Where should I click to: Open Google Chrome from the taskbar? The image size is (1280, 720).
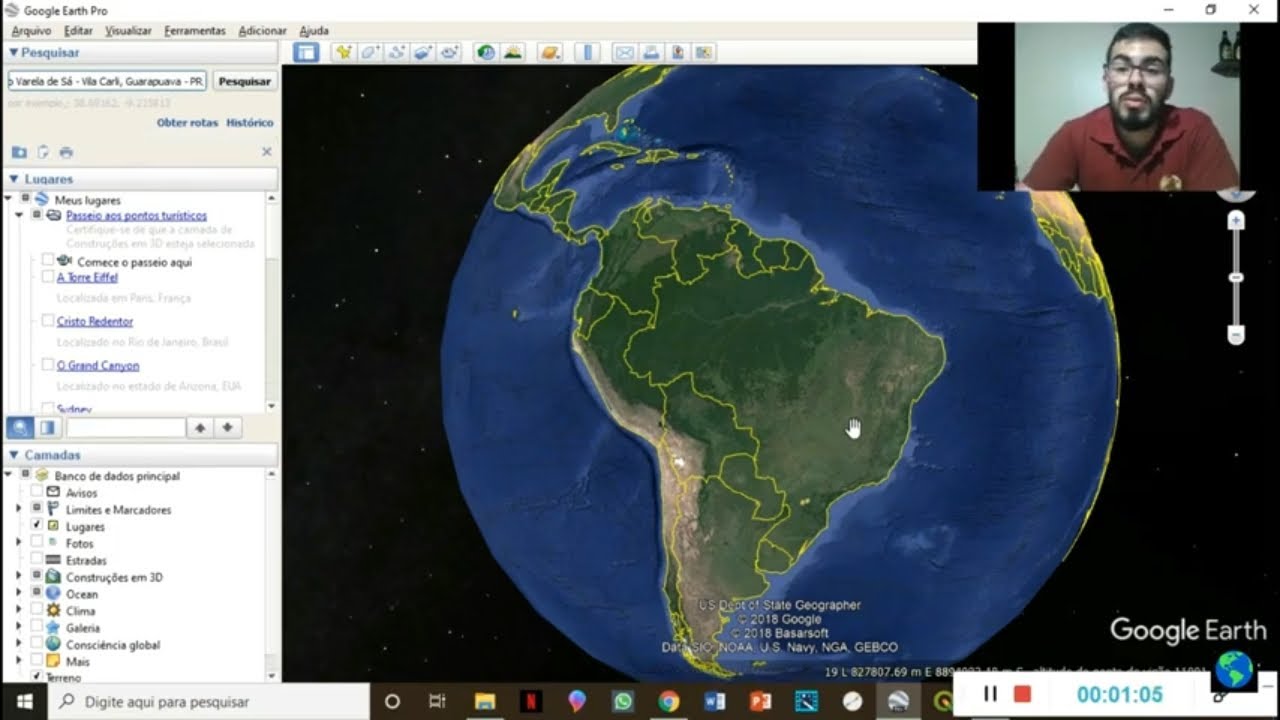click(x=669, y=702)
